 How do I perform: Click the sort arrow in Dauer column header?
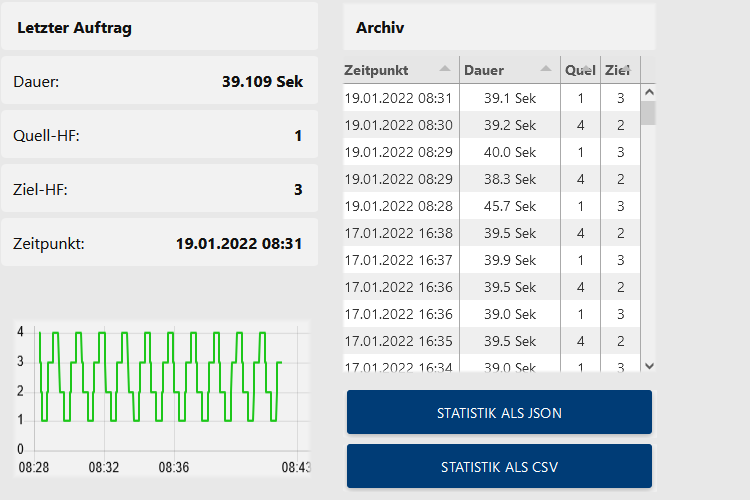pos(546,69)
